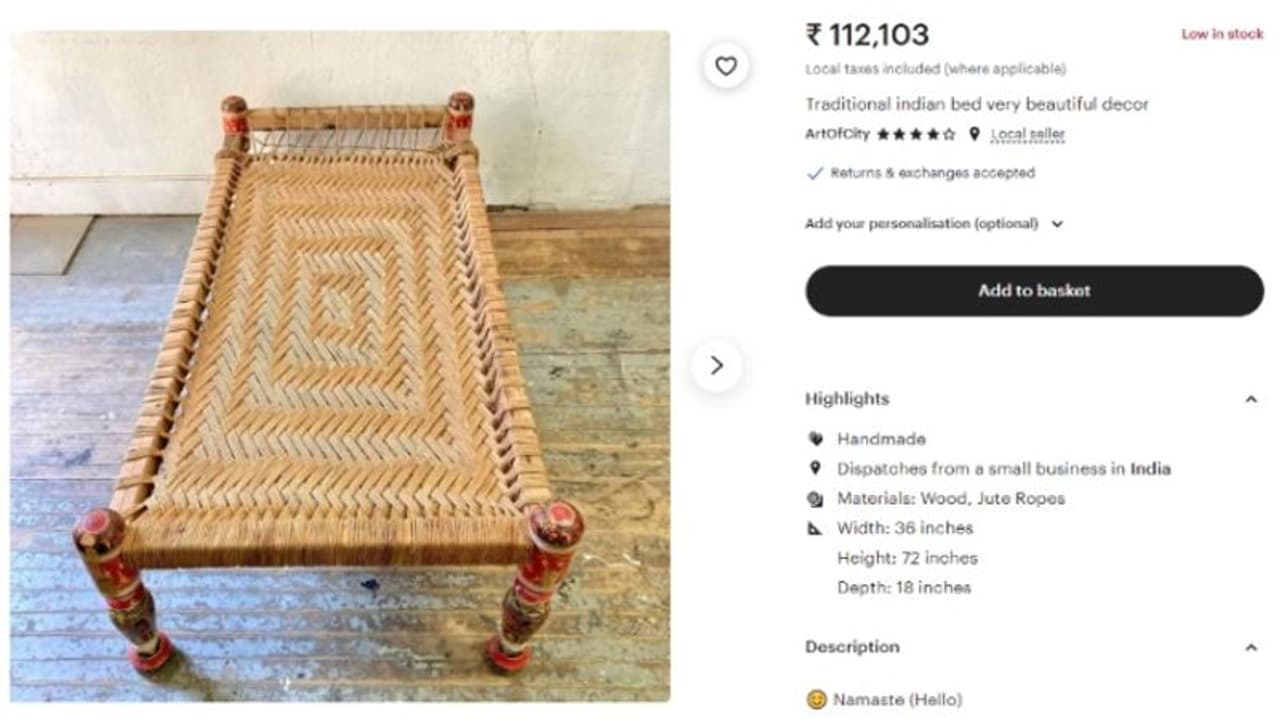Viewport: 1280px width, 720px height.
Task: Show next product photo with arrow
Action: [x=716, y=366]
